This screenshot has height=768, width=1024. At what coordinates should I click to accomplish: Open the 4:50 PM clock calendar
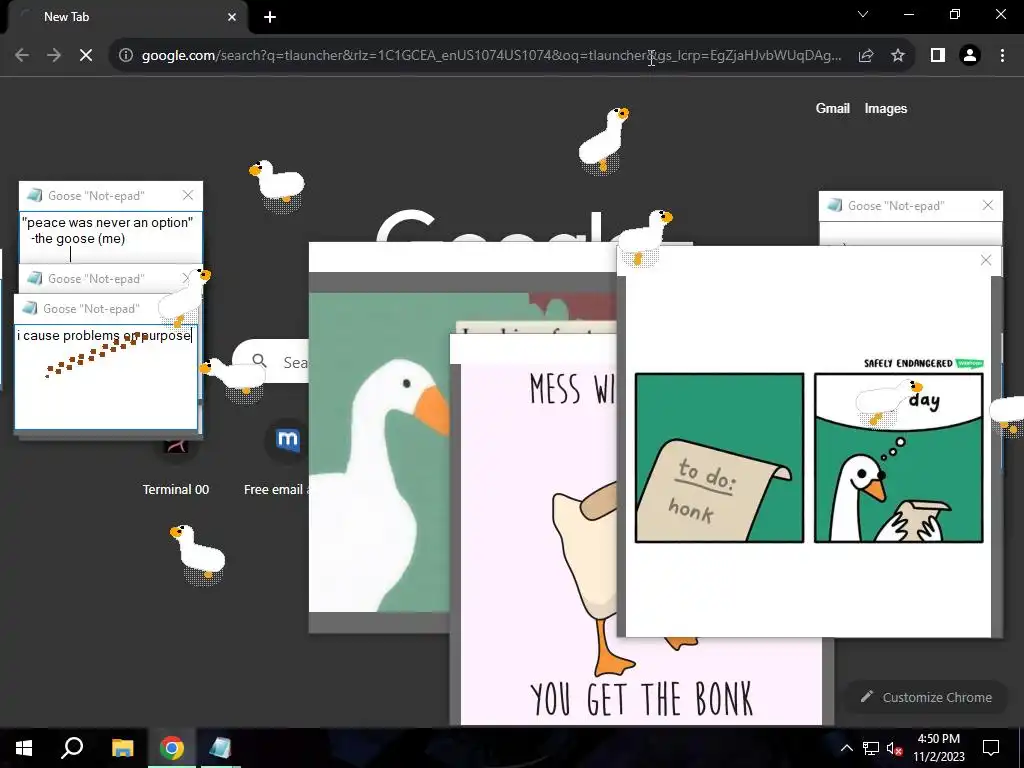(x=938, y=748)
